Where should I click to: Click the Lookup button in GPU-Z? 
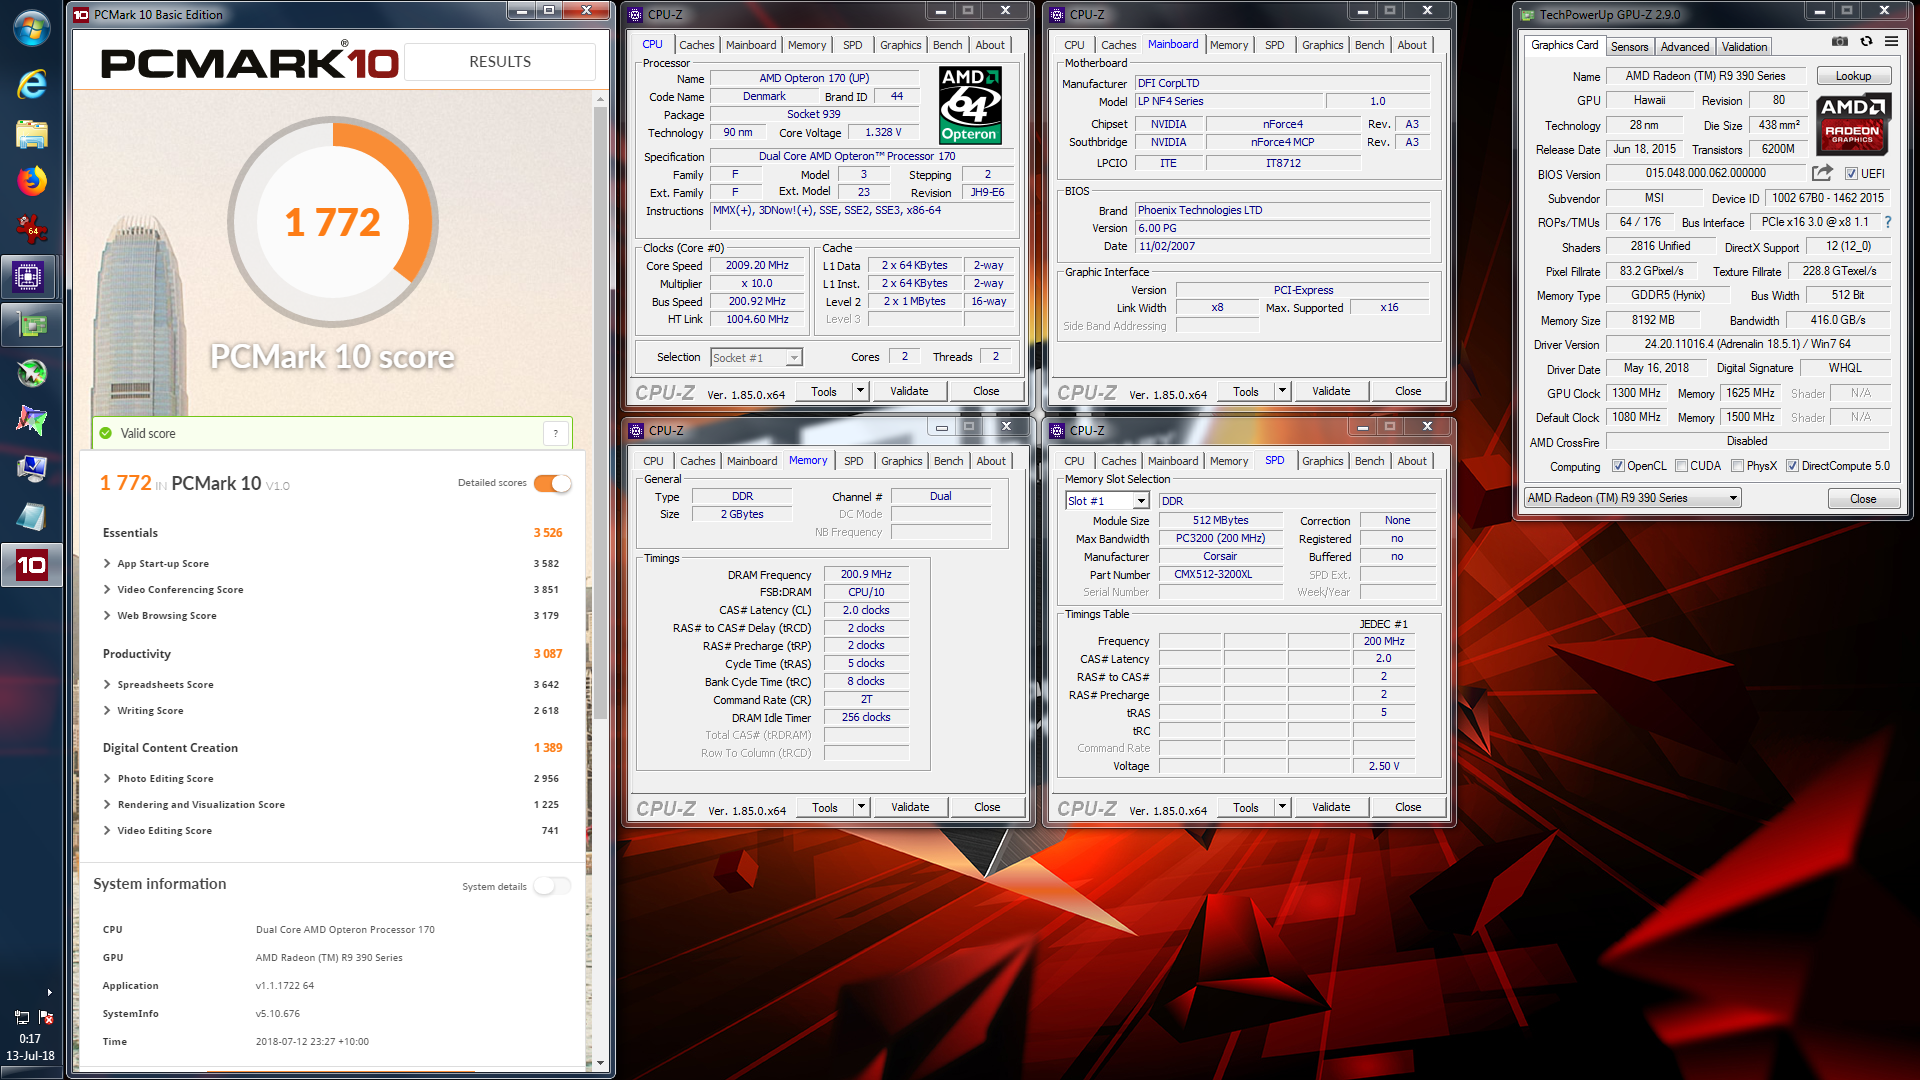1852,76
